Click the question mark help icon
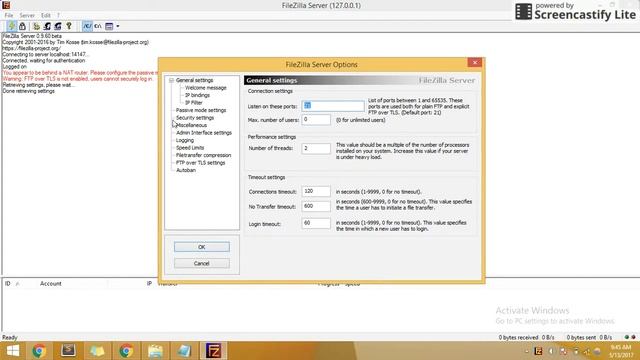 tap(69, 26)
